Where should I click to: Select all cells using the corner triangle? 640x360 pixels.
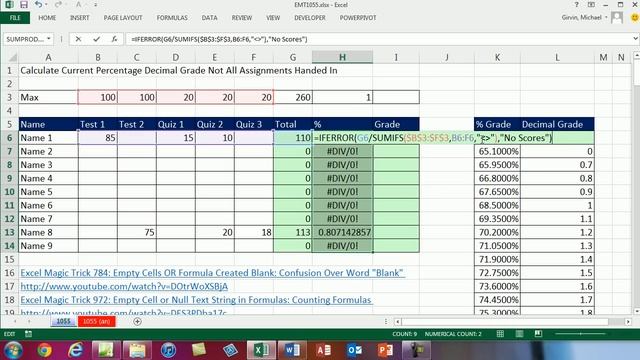point(12,58)
